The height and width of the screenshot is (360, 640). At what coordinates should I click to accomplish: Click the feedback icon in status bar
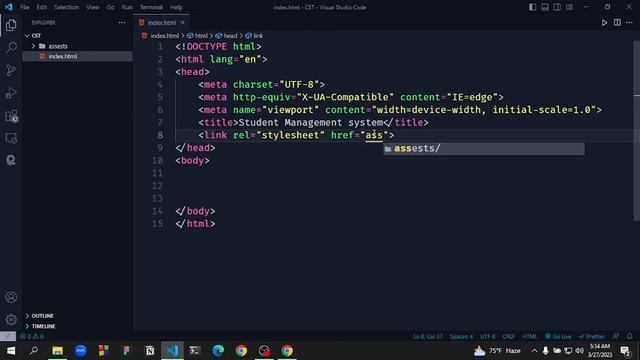click(616, 336)
